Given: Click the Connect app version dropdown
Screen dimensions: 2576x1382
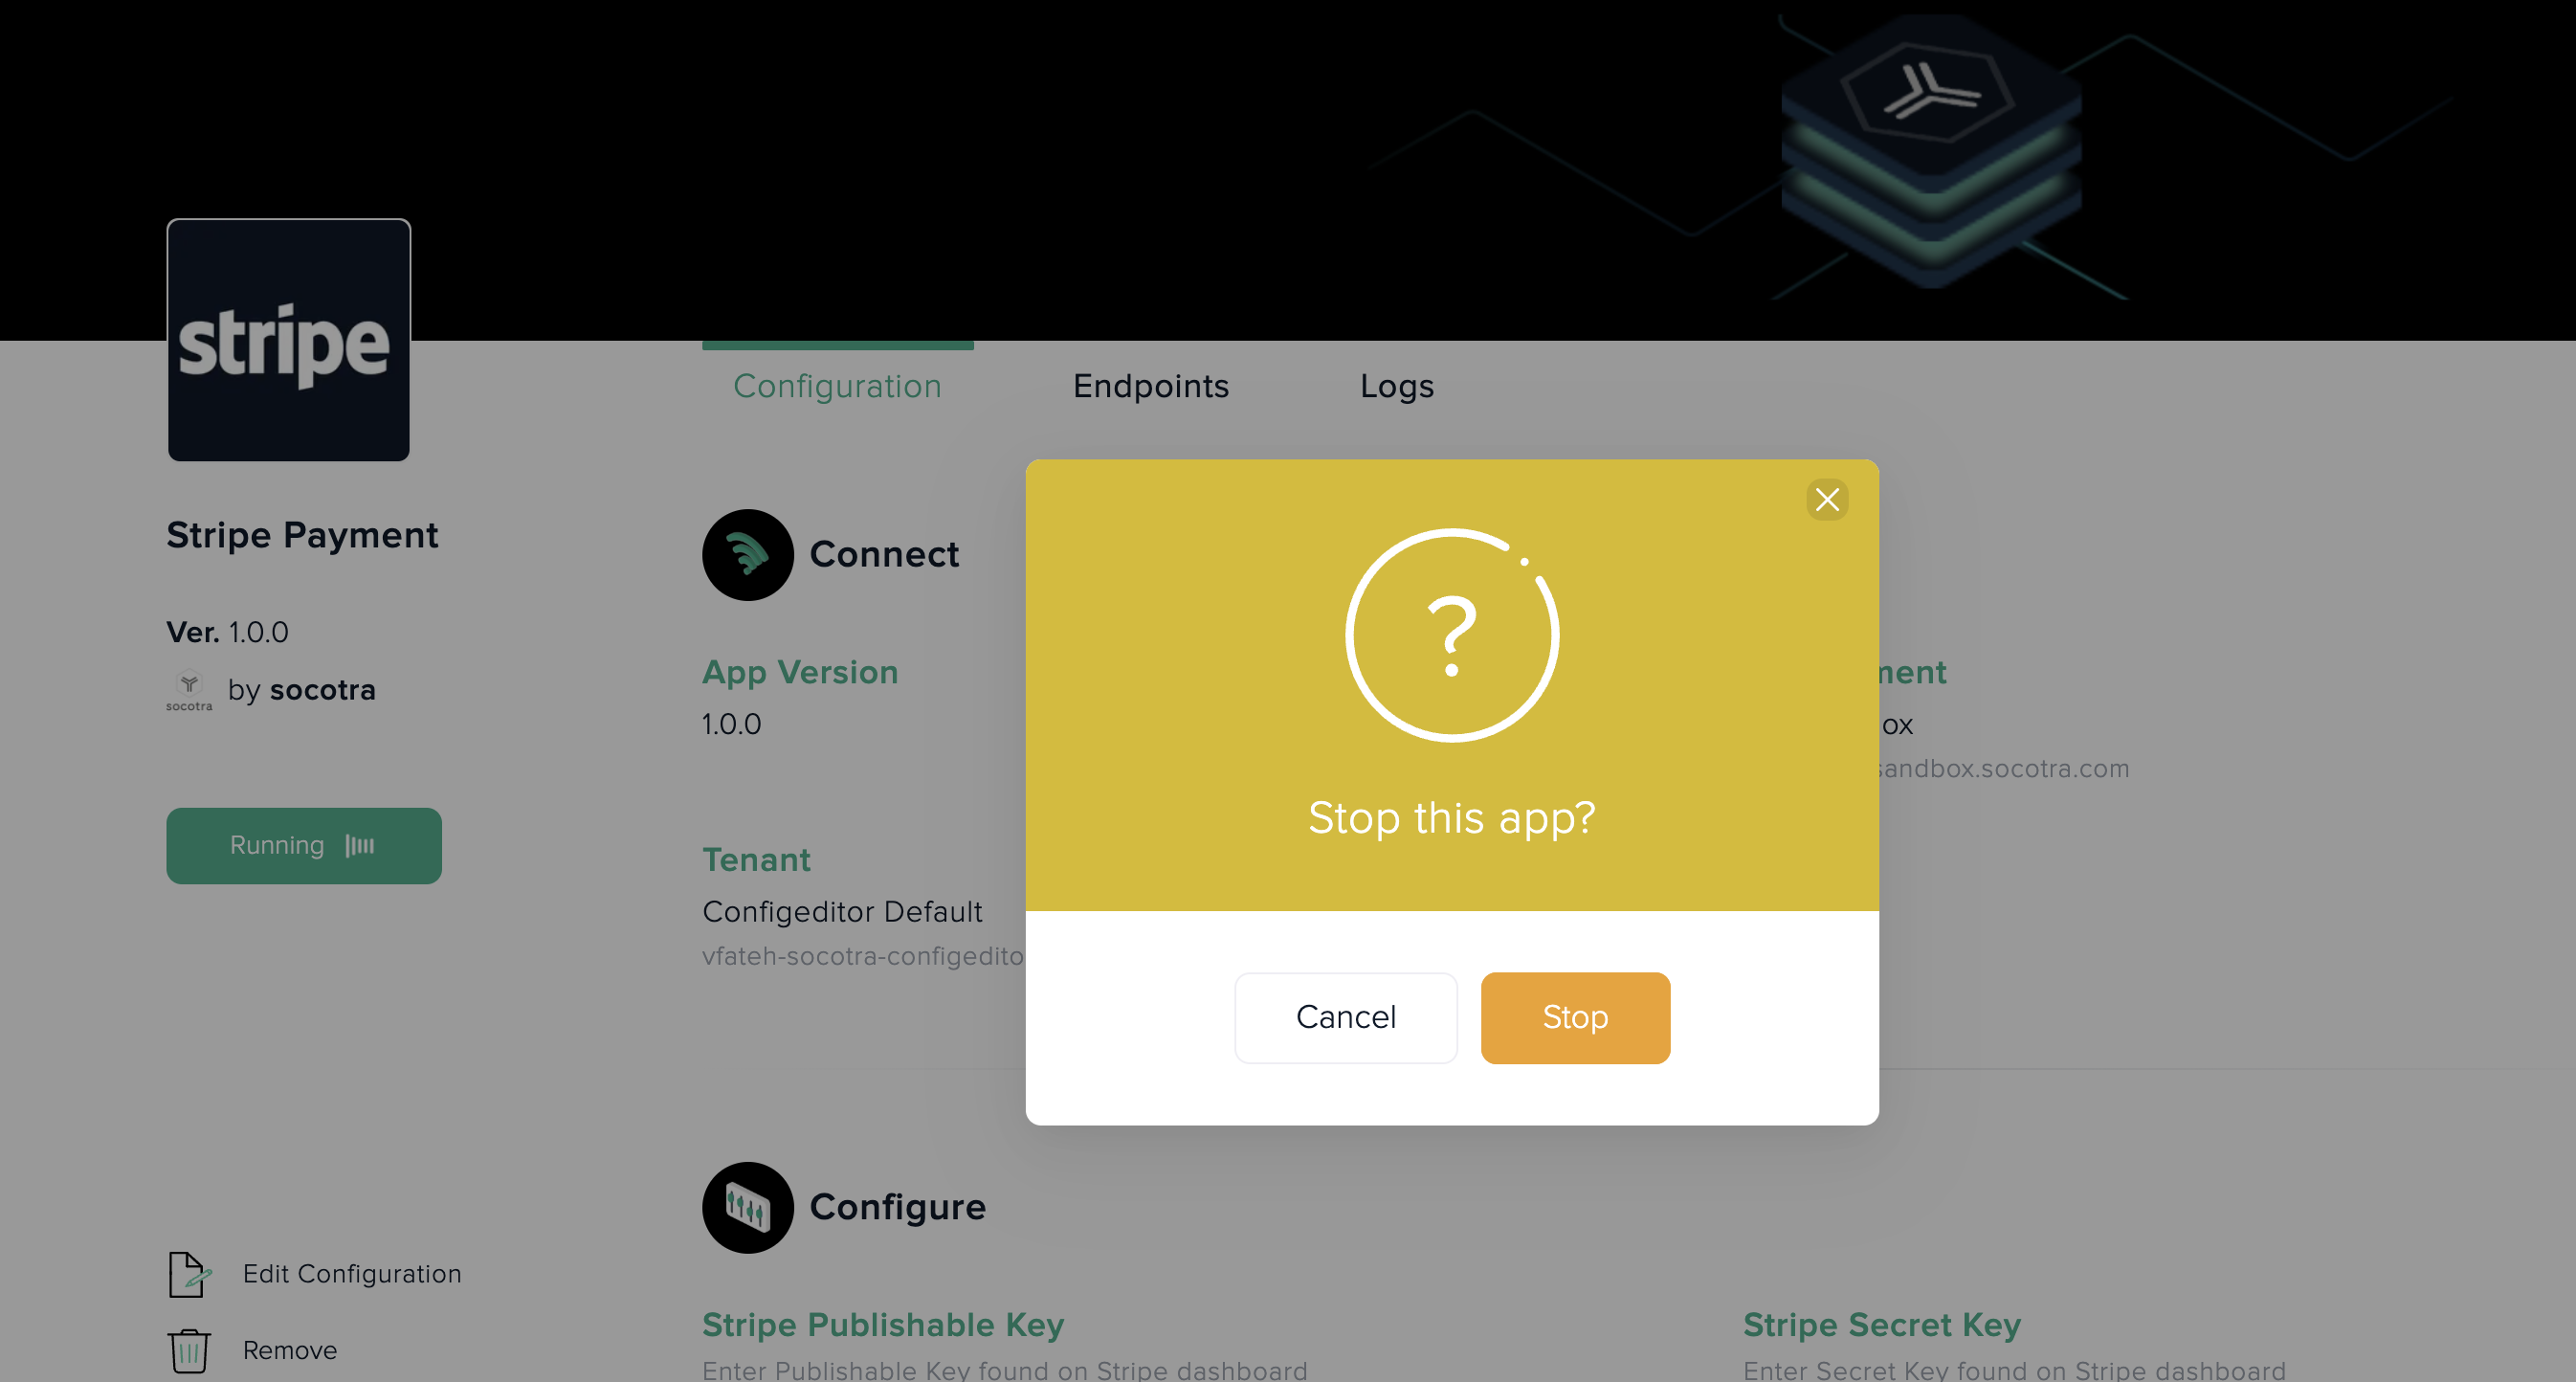Looking at the screenshot, I should click(733, 723).
